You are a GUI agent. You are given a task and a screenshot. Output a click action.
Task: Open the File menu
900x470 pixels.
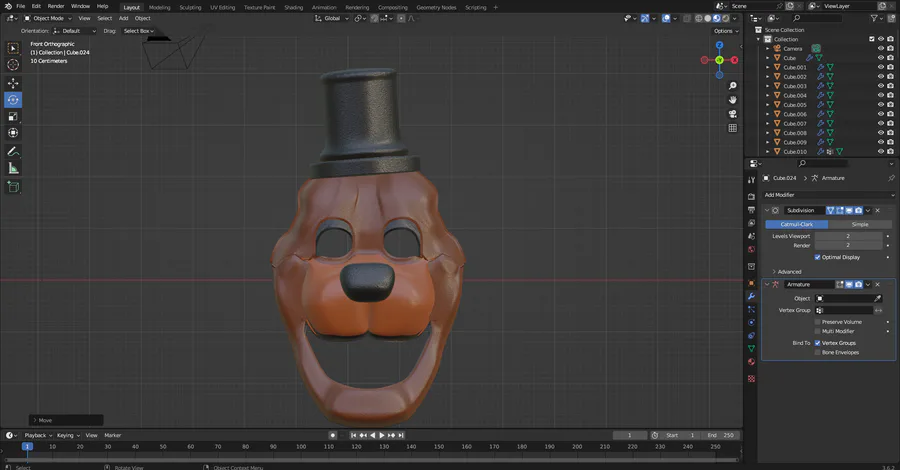(x=21, y=6)
